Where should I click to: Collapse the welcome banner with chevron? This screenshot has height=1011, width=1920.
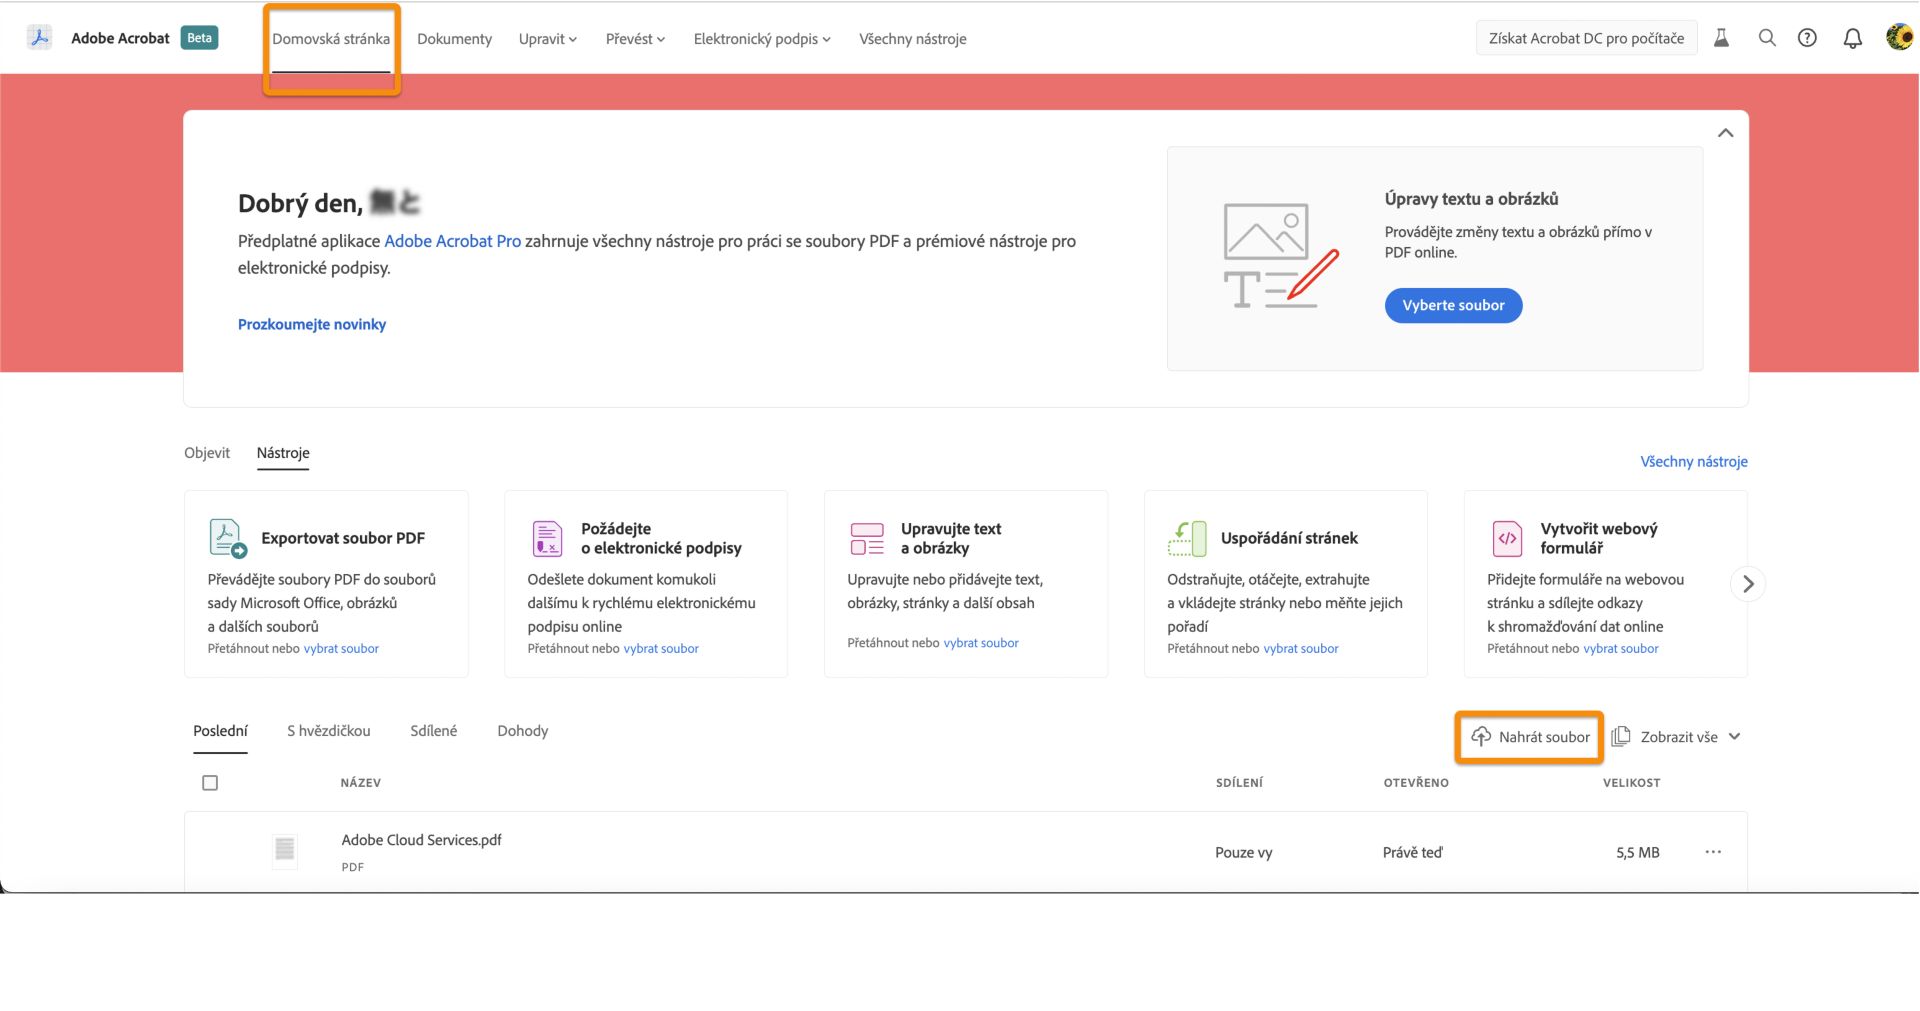(1725, 133)
